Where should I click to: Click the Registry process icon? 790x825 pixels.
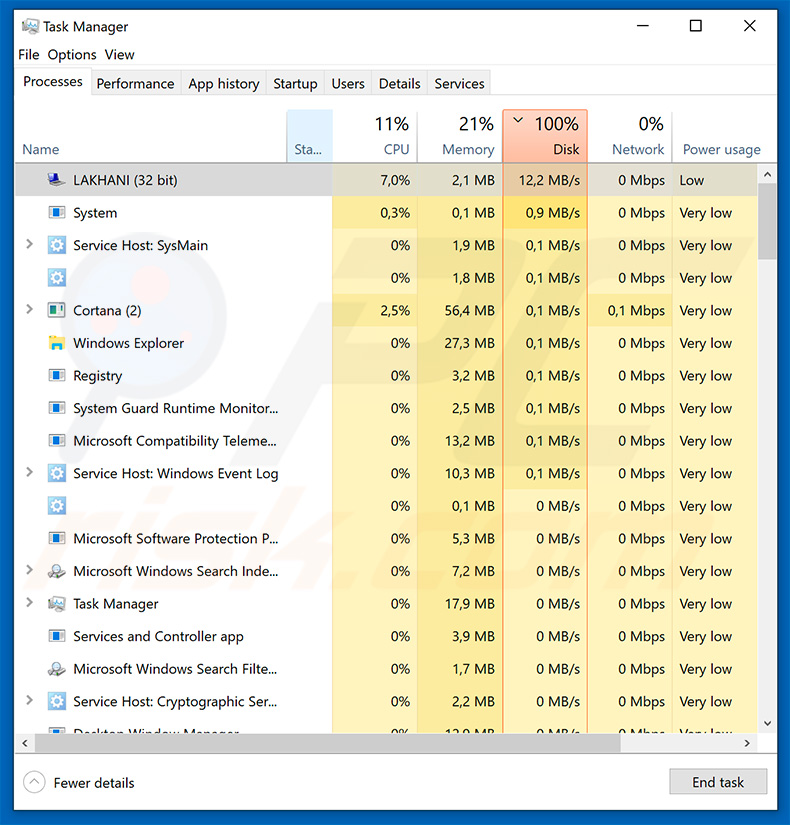click(56, 376)
